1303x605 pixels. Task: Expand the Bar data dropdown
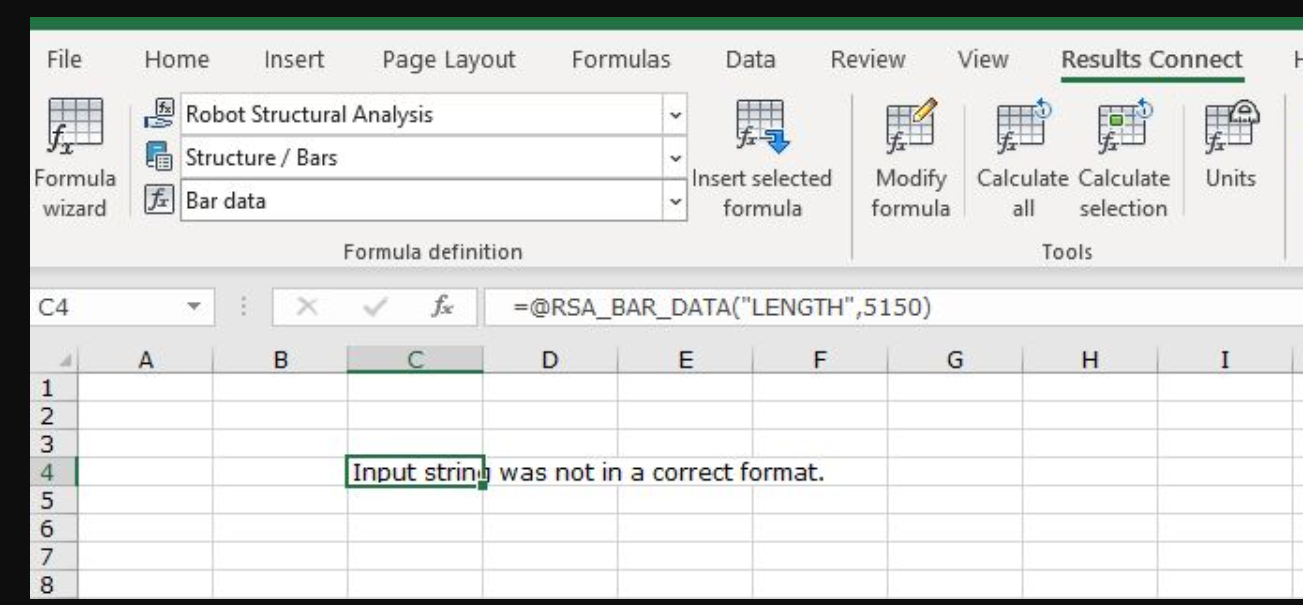[676, 201]
